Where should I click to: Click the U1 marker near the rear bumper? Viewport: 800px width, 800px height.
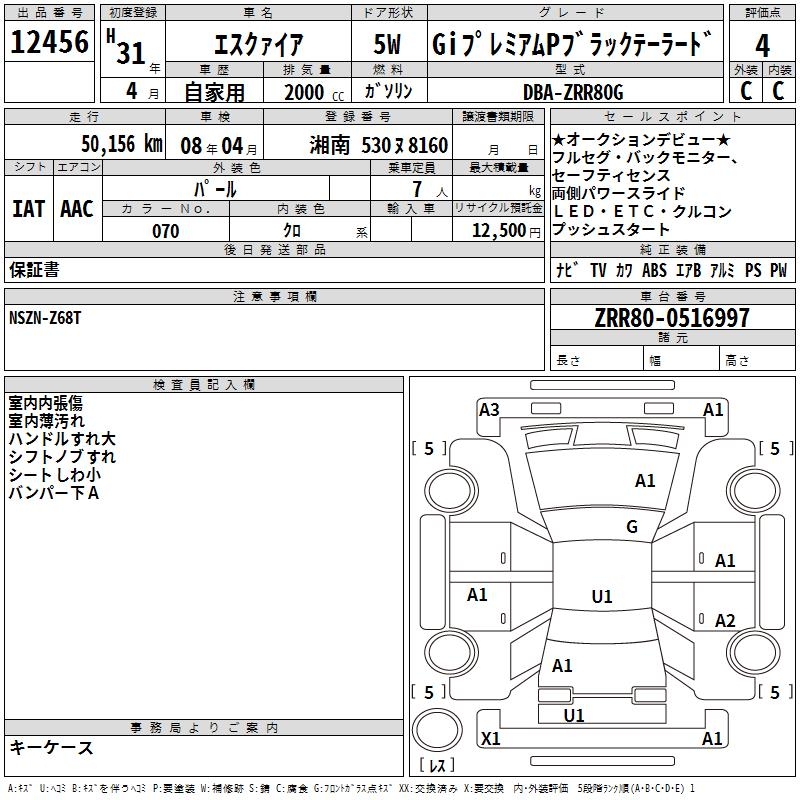(574, 715)
